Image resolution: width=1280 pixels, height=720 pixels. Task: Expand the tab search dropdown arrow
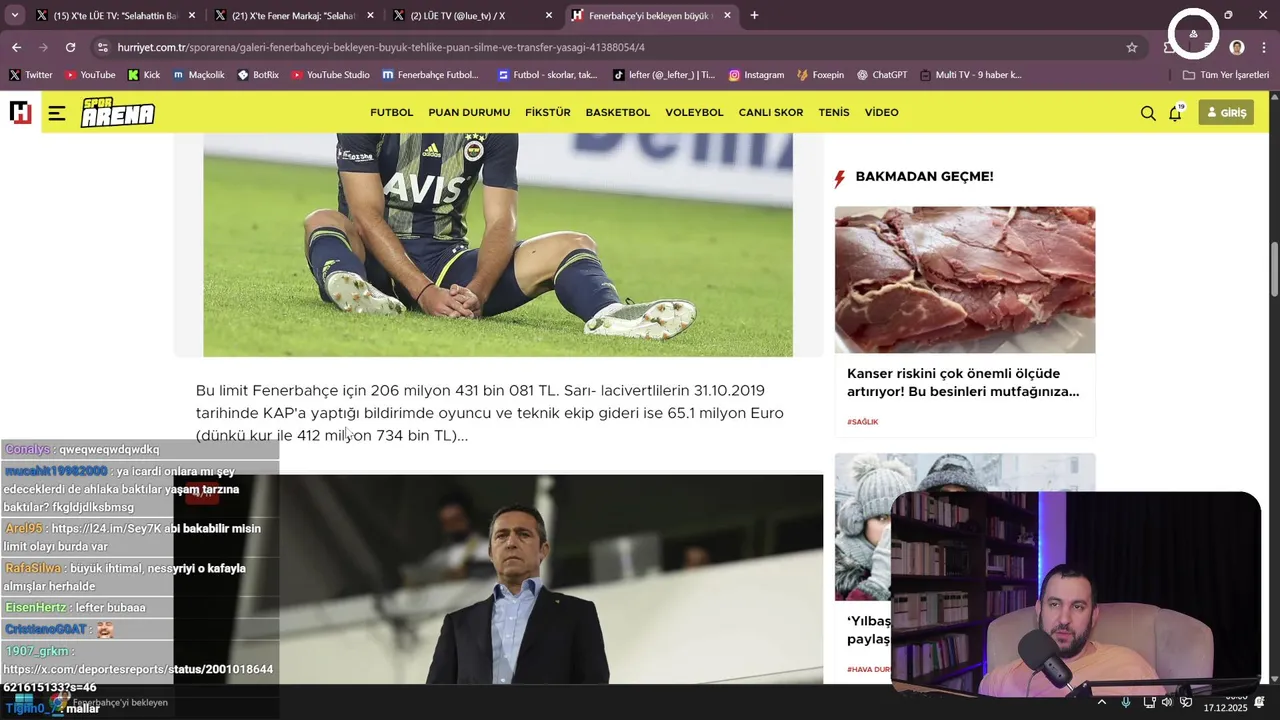[x=14, y=16]
